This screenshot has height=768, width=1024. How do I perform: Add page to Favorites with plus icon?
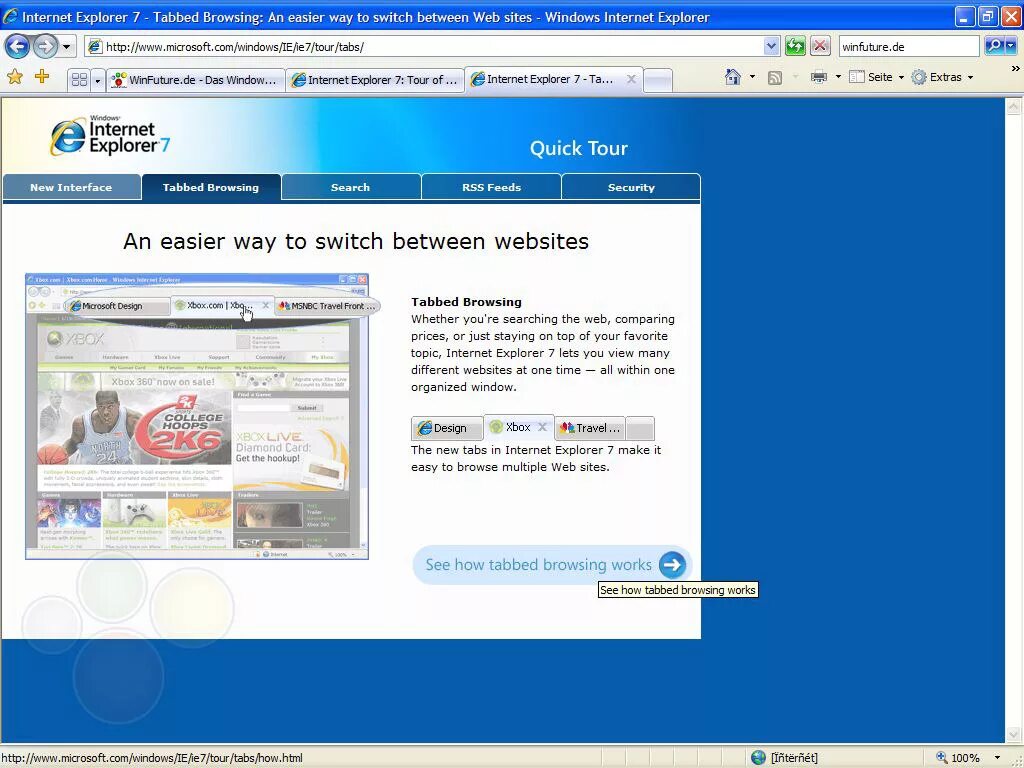pyautogui.click(x=42, y=77)
